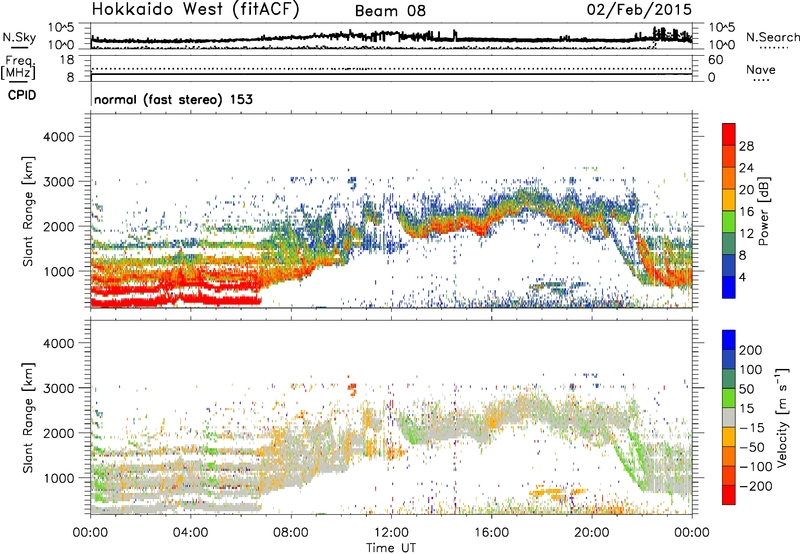Image resolution: width=800 pixels, height=554 pixels.
Task: Select the gray Velocity segment between 15 and -15
Action: coord(729,417)
